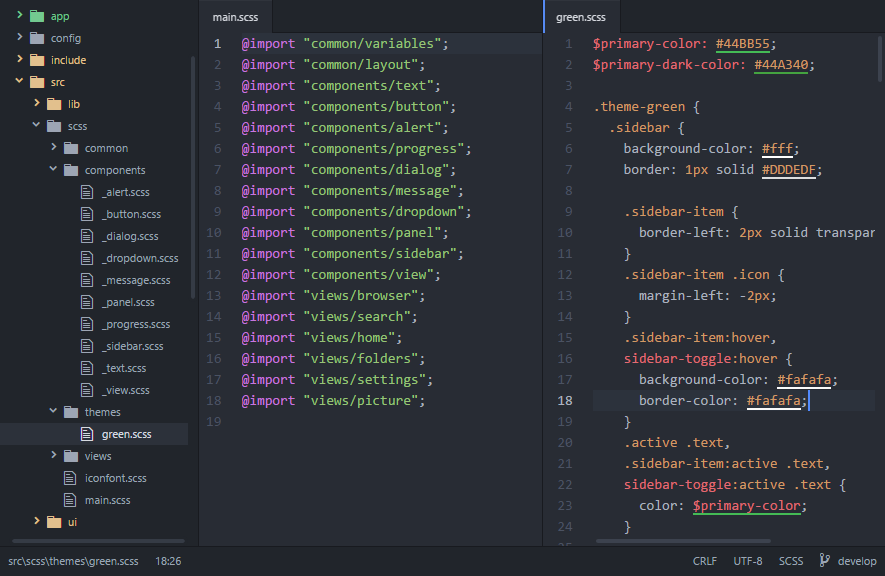Expand the include folder chevron
The height and width of the screenshot is (576, 885).
tap(20, 59)
